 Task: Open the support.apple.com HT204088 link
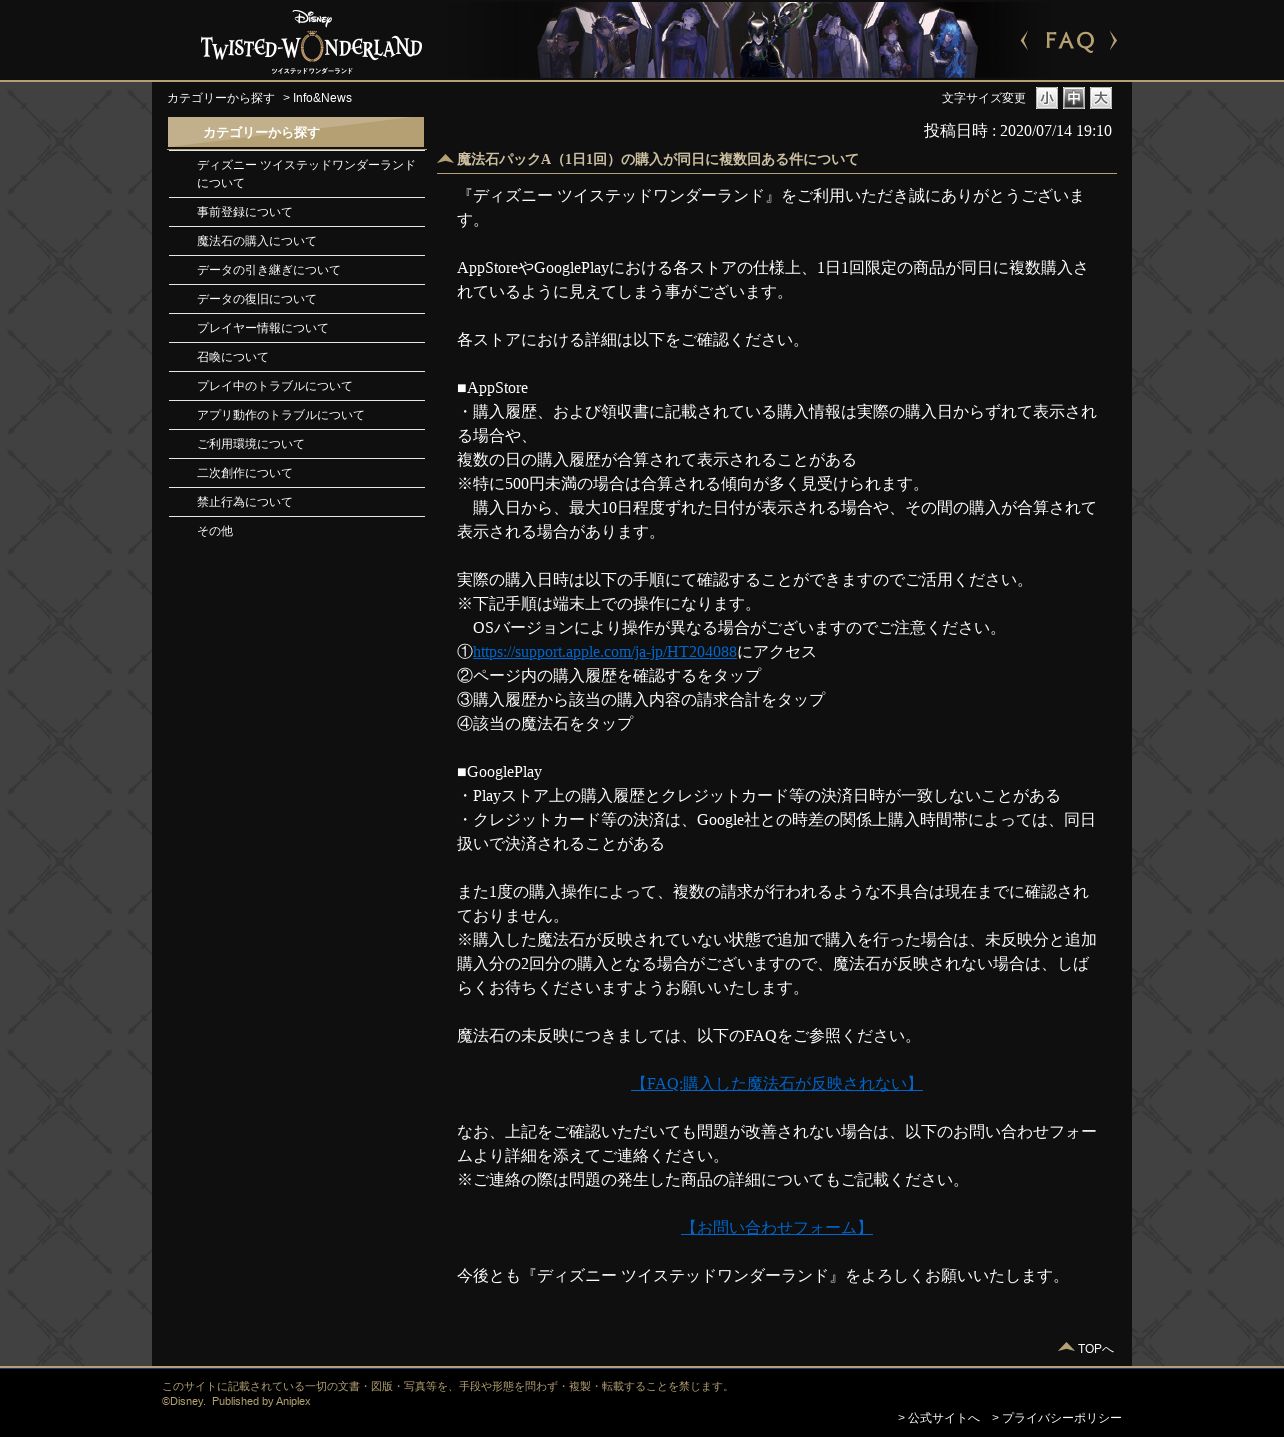pyautogui.click(x=604, y=652)
